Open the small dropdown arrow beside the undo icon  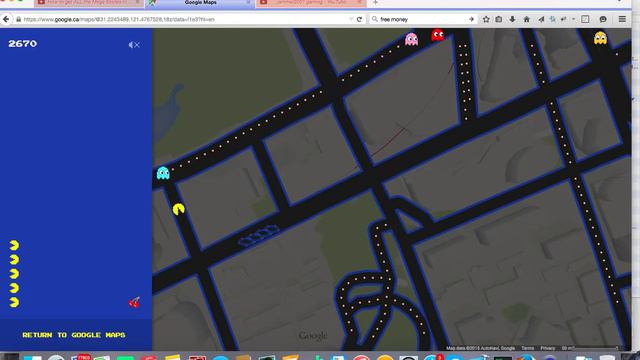tap(573, 19)
